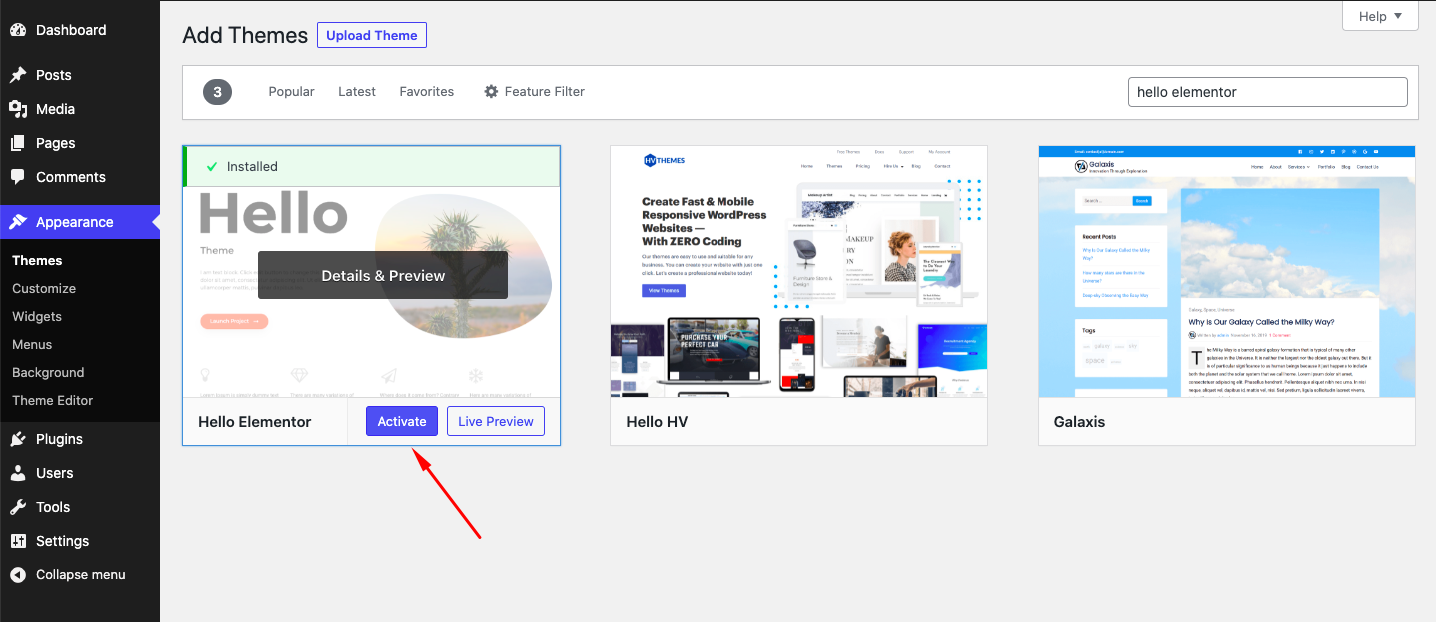
Task: Click the Hello Elementor theme name
Action: click(255, 422)
